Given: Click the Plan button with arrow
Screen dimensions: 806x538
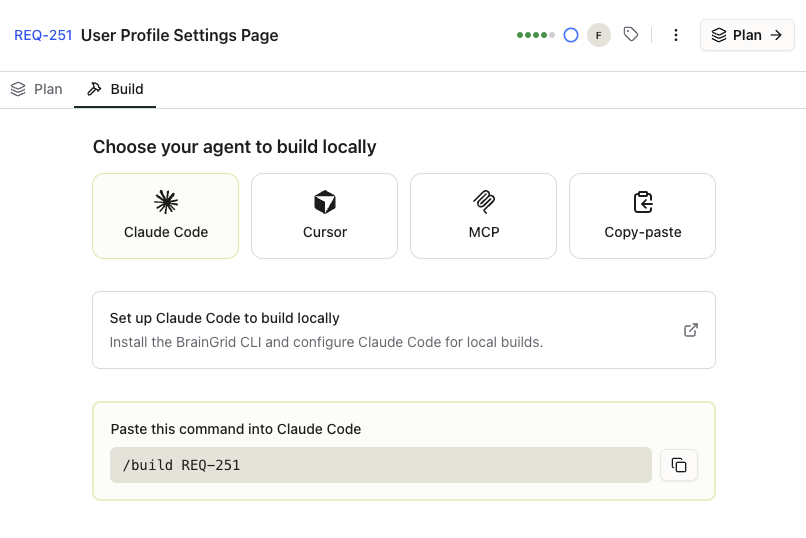Looking at the screenshot, I should [x=747, y=35].
